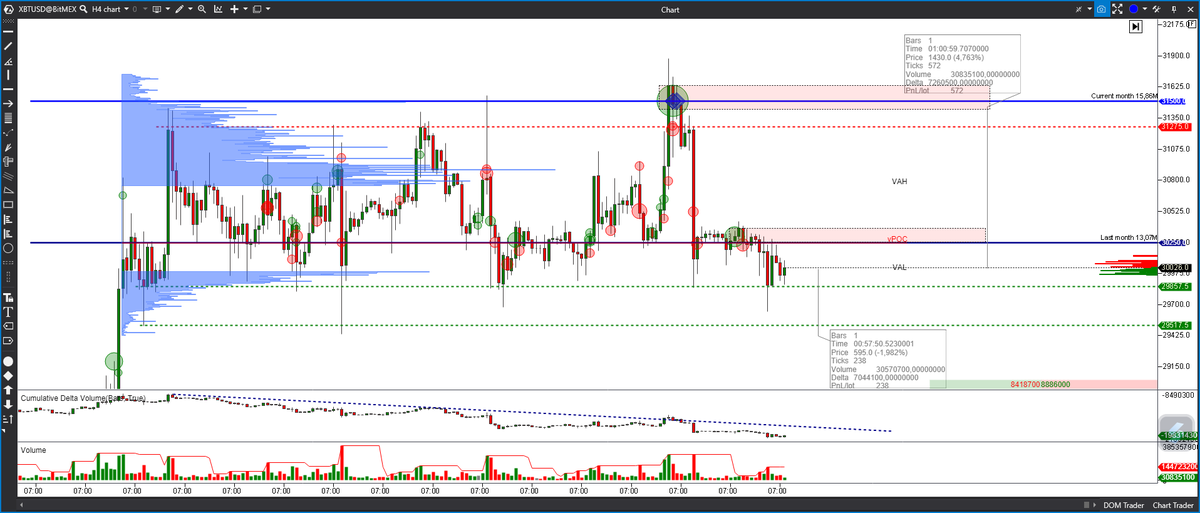Click the application logo icon in the title bar
1200x513 pixels.
pos(9,9)
